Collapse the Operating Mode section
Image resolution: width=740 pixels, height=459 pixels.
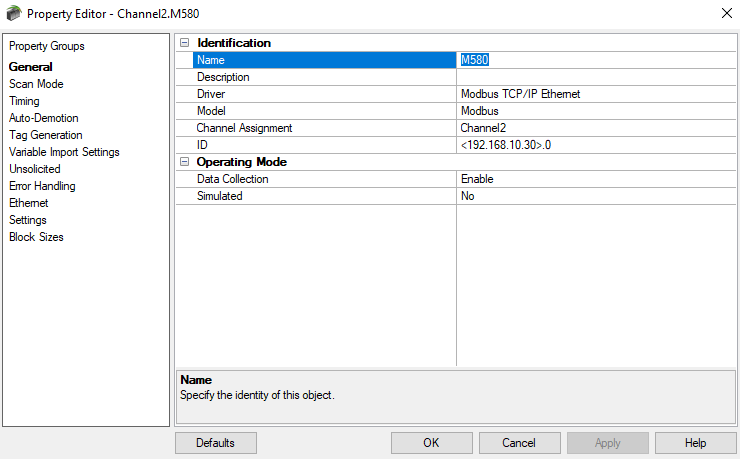(x=183, y=162)
